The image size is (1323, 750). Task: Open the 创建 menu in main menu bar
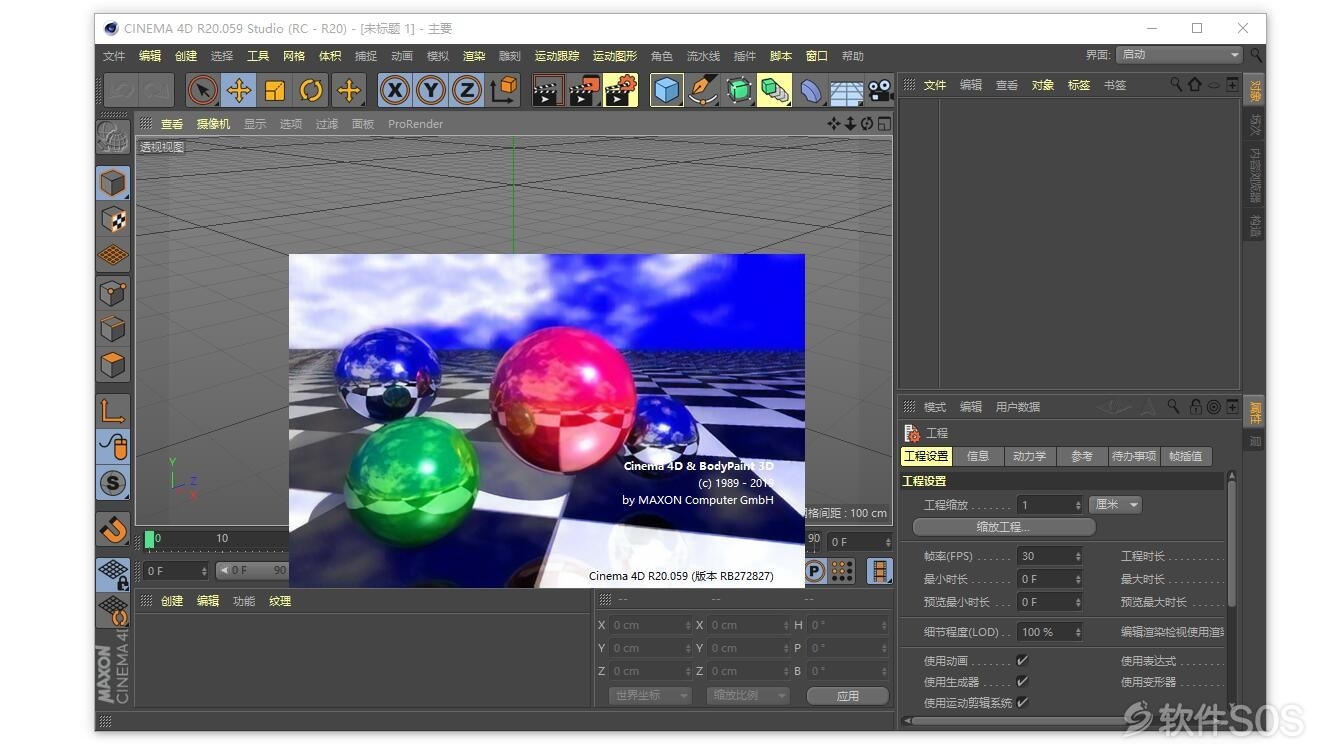(186, 56)
